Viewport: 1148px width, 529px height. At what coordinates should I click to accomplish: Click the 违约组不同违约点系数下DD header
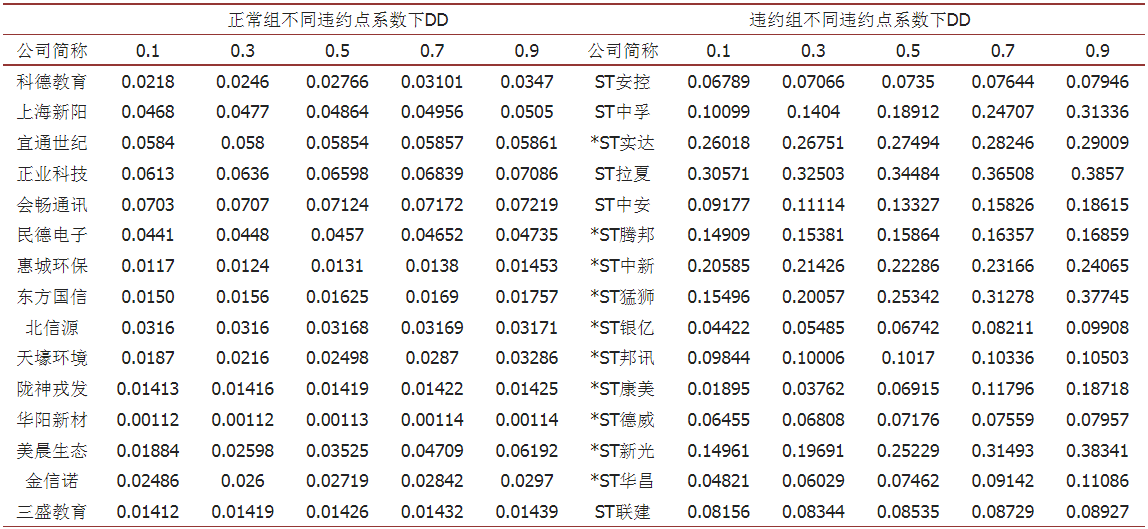(860, 20)
